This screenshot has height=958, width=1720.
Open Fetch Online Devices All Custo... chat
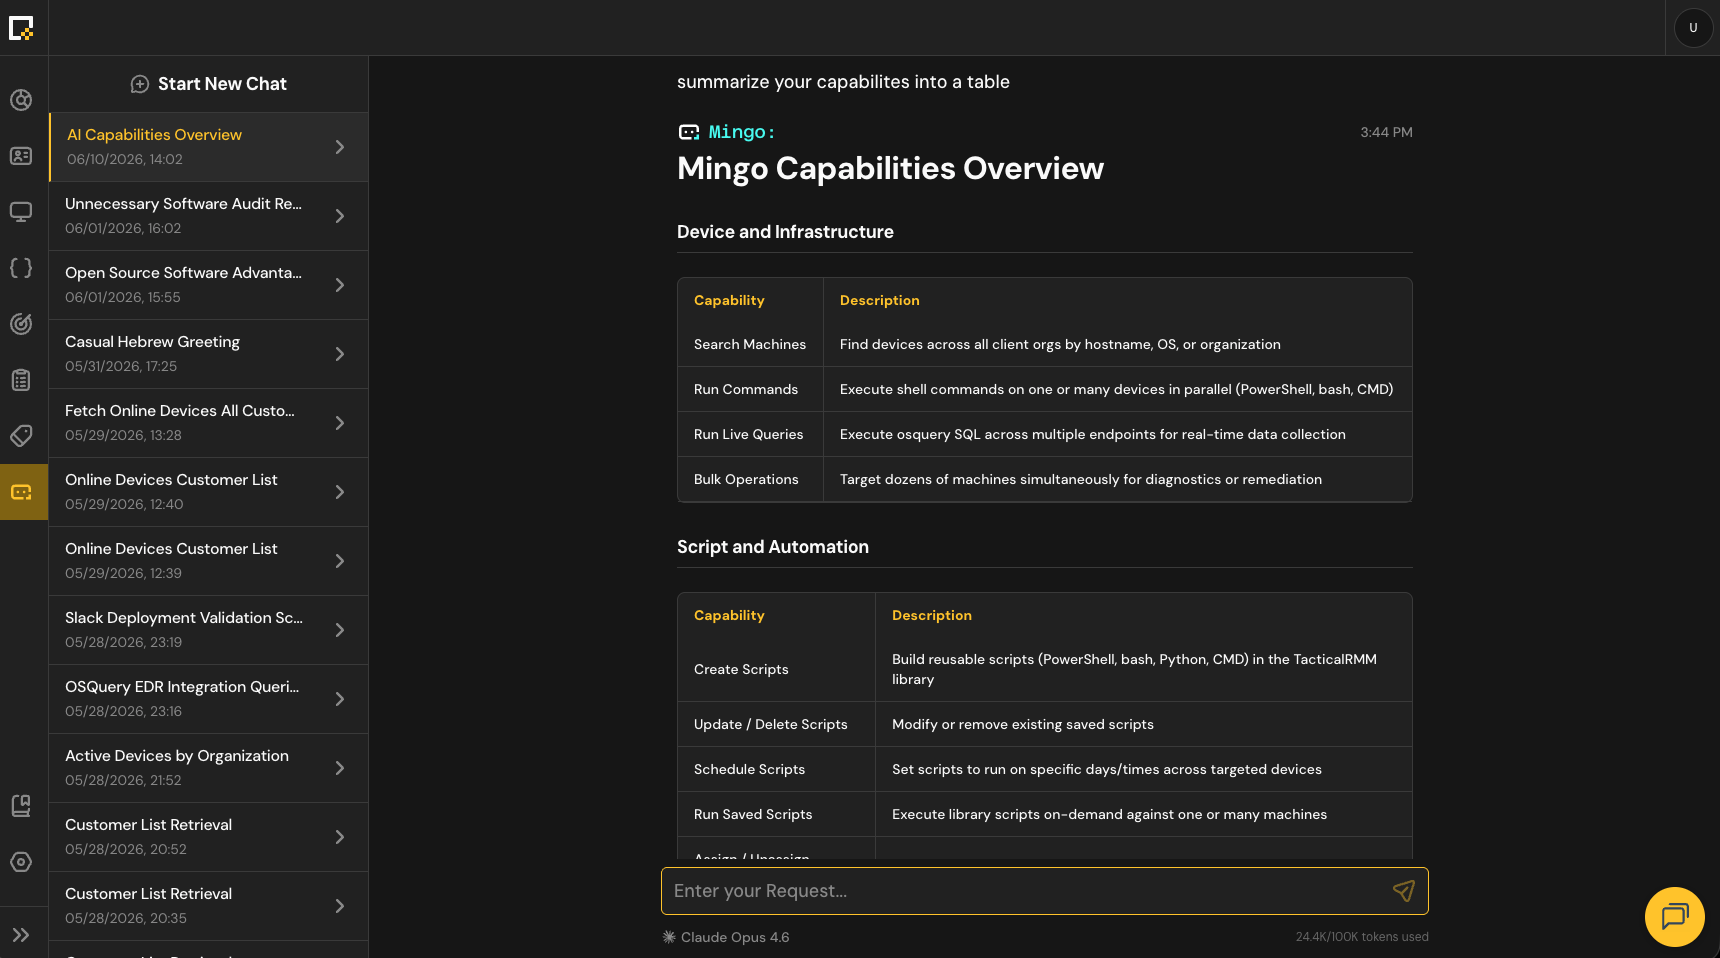[x=209, y=423]
